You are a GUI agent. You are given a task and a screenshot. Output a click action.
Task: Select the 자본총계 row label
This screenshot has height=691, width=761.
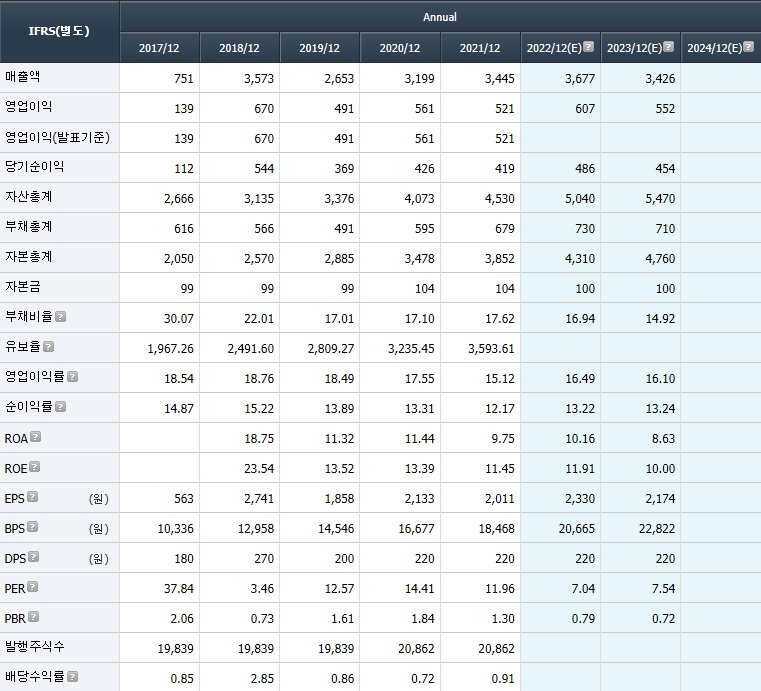tap(28, 257)
